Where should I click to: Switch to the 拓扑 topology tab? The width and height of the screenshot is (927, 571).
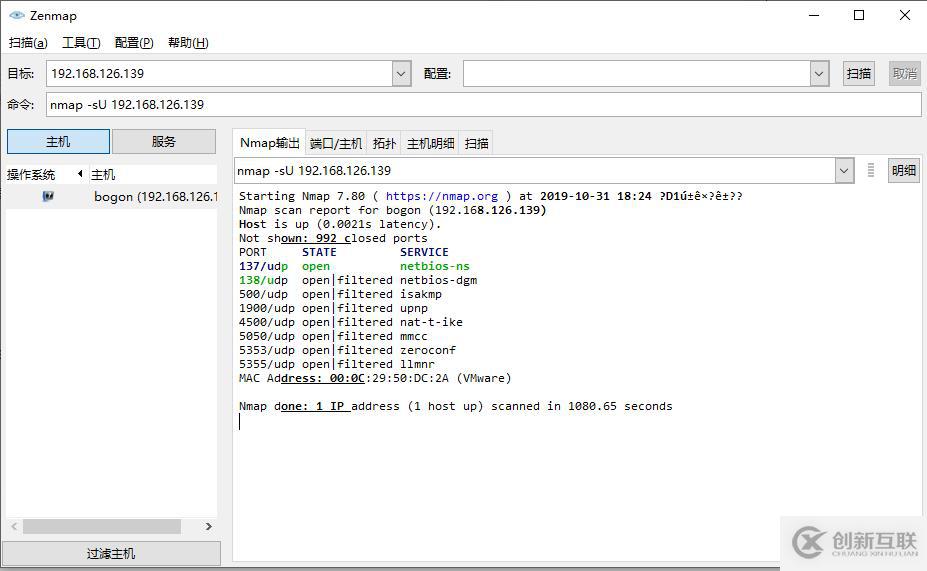coord(384,144)
